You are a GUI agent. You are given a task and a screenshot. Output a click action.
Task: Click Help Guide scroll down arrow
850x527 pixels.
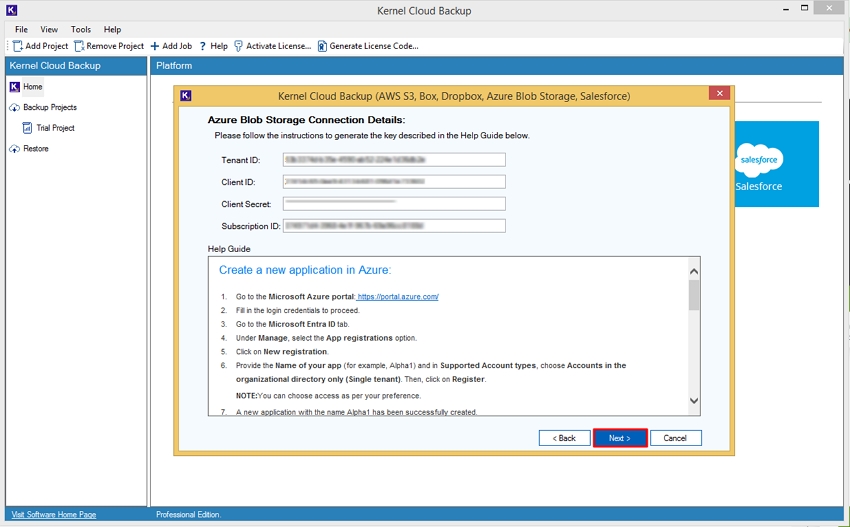694,401
